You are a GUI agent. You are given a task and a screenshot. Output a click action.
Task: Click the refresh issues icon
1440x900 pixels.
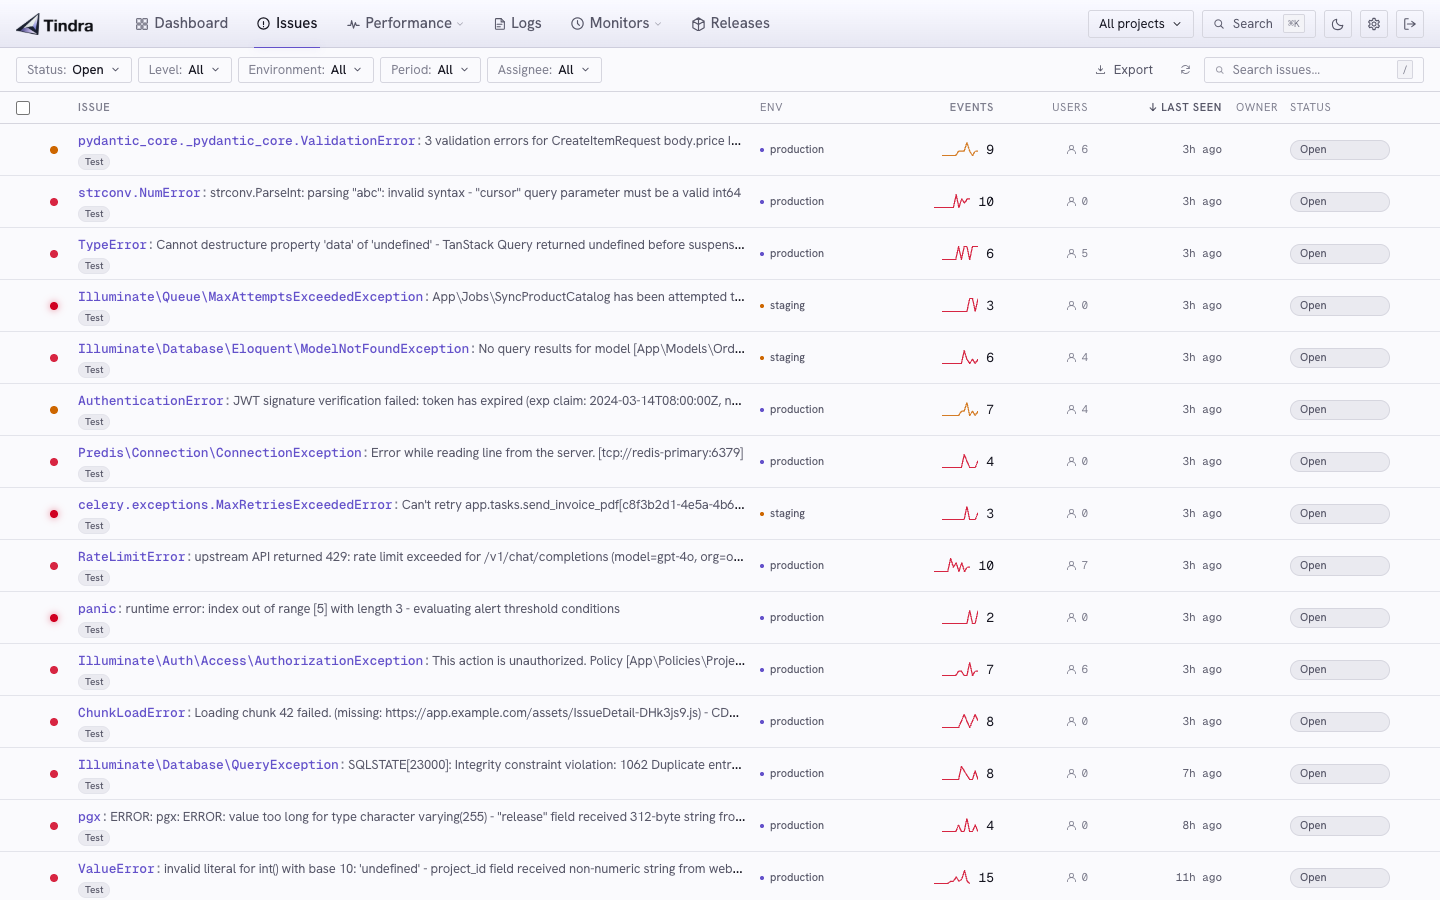coord(1185,70)
